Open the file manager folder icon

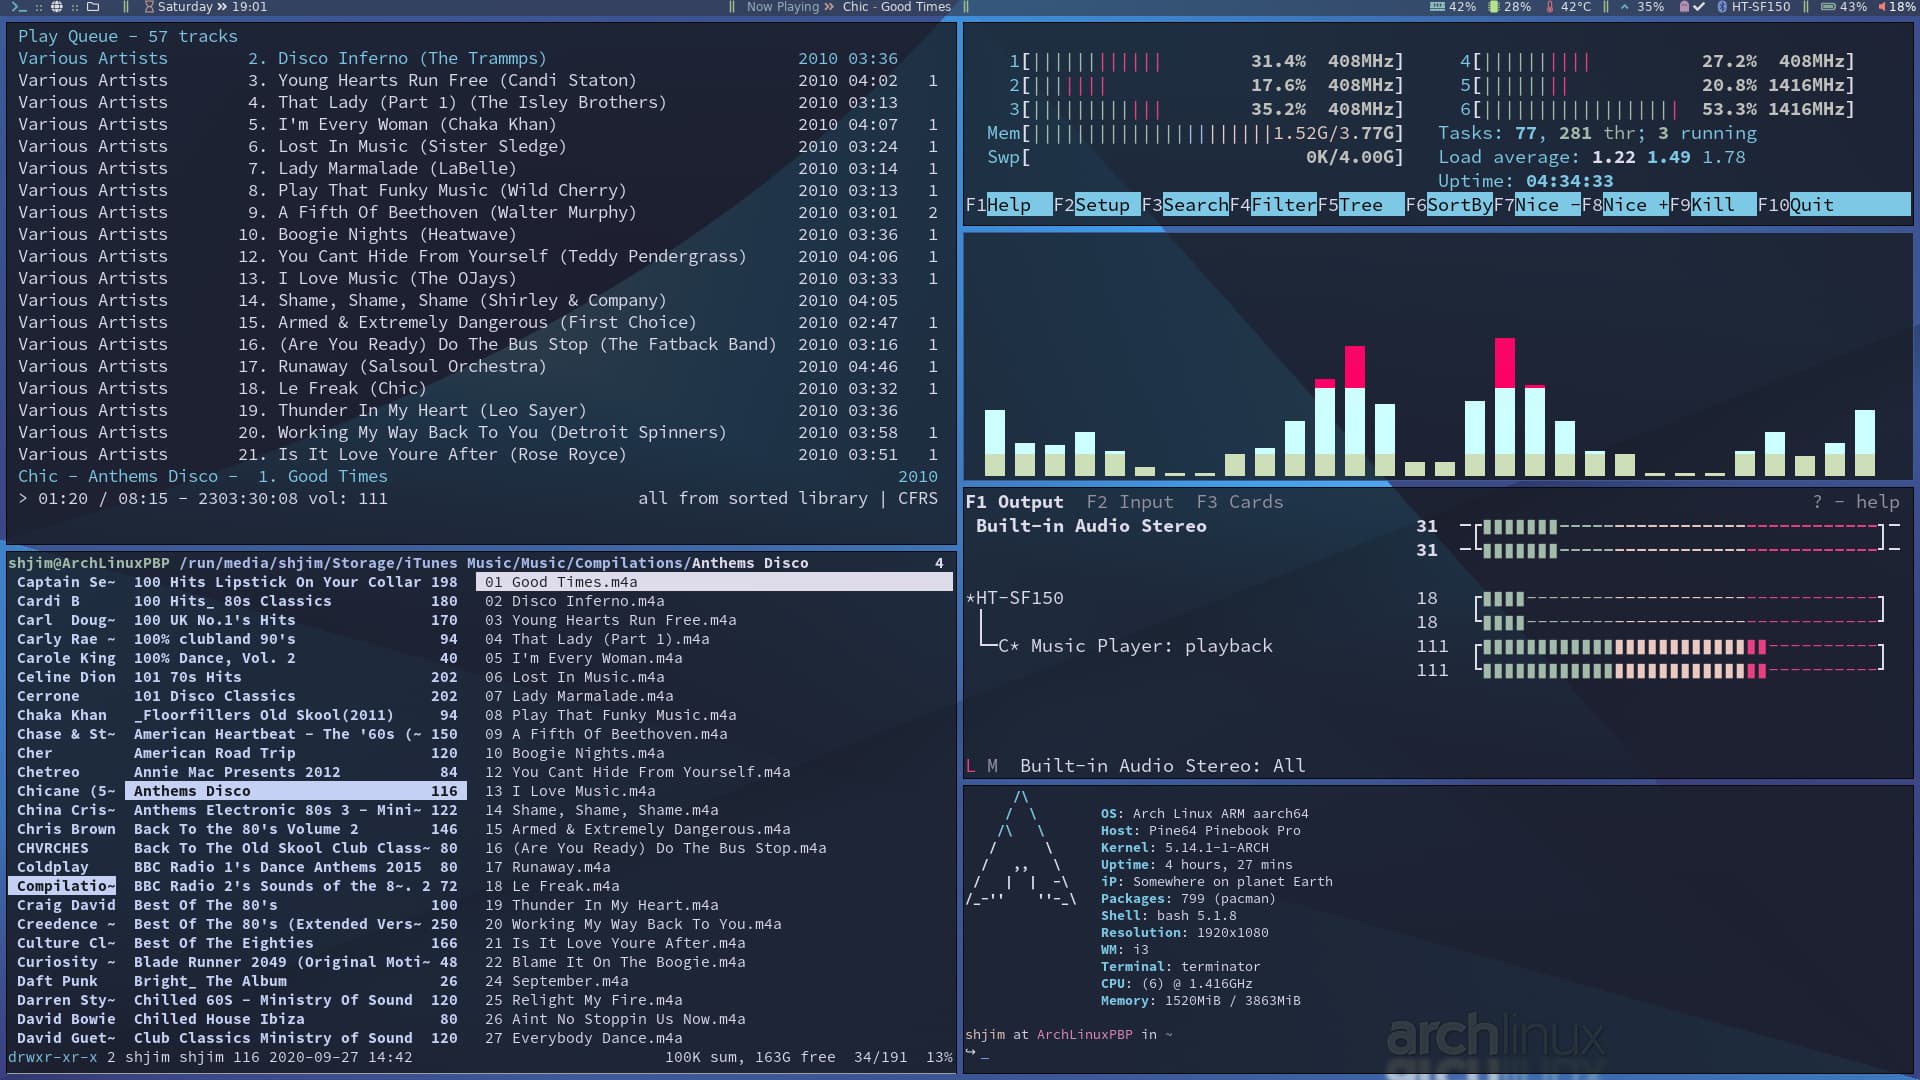[93, 7]
